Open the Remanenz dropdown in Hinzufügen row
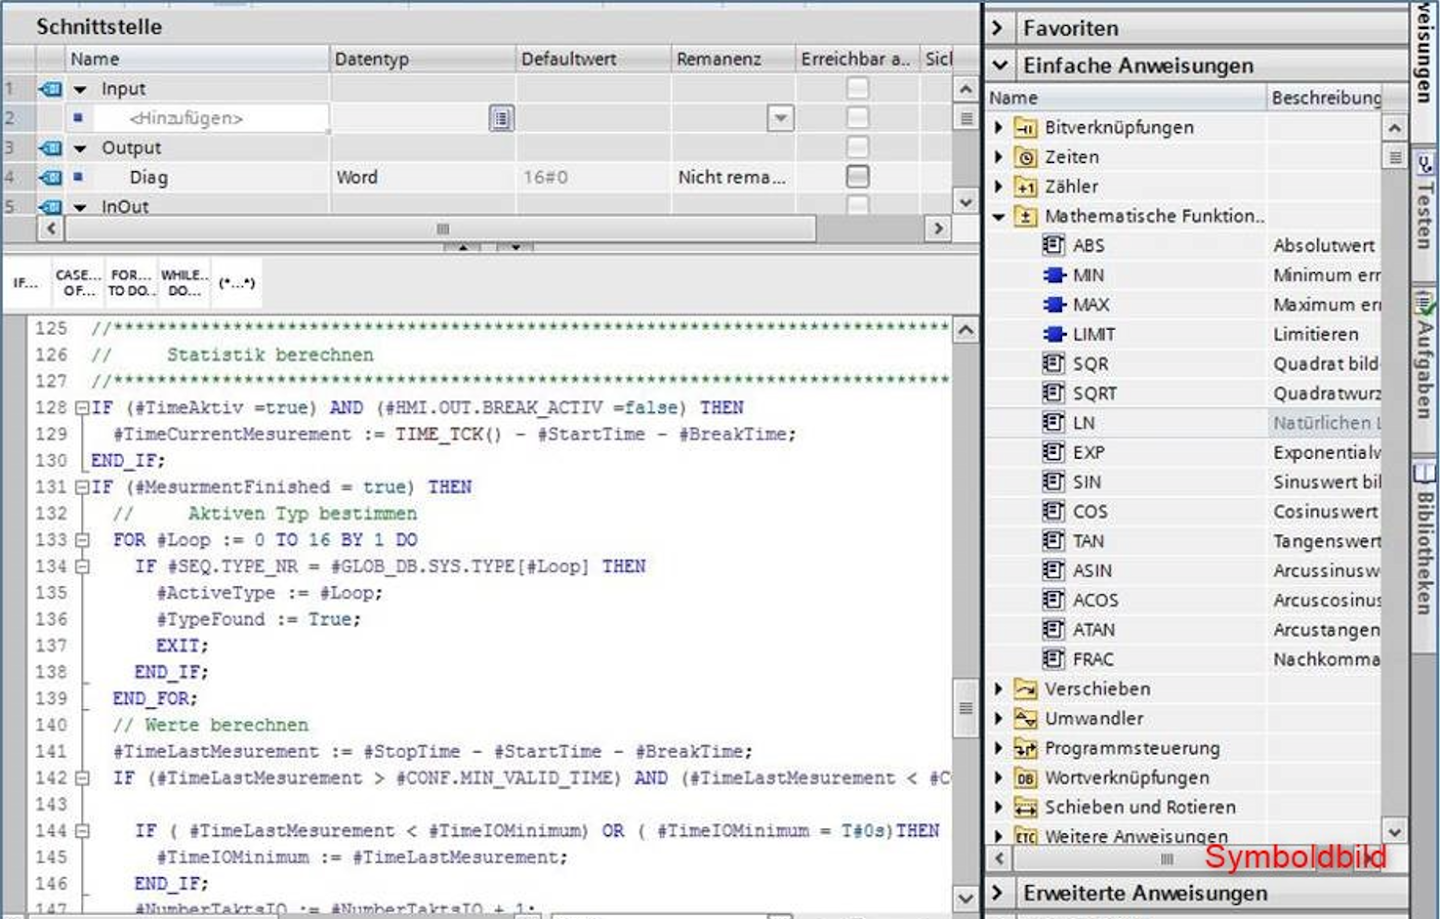 (x=780, y=118)
